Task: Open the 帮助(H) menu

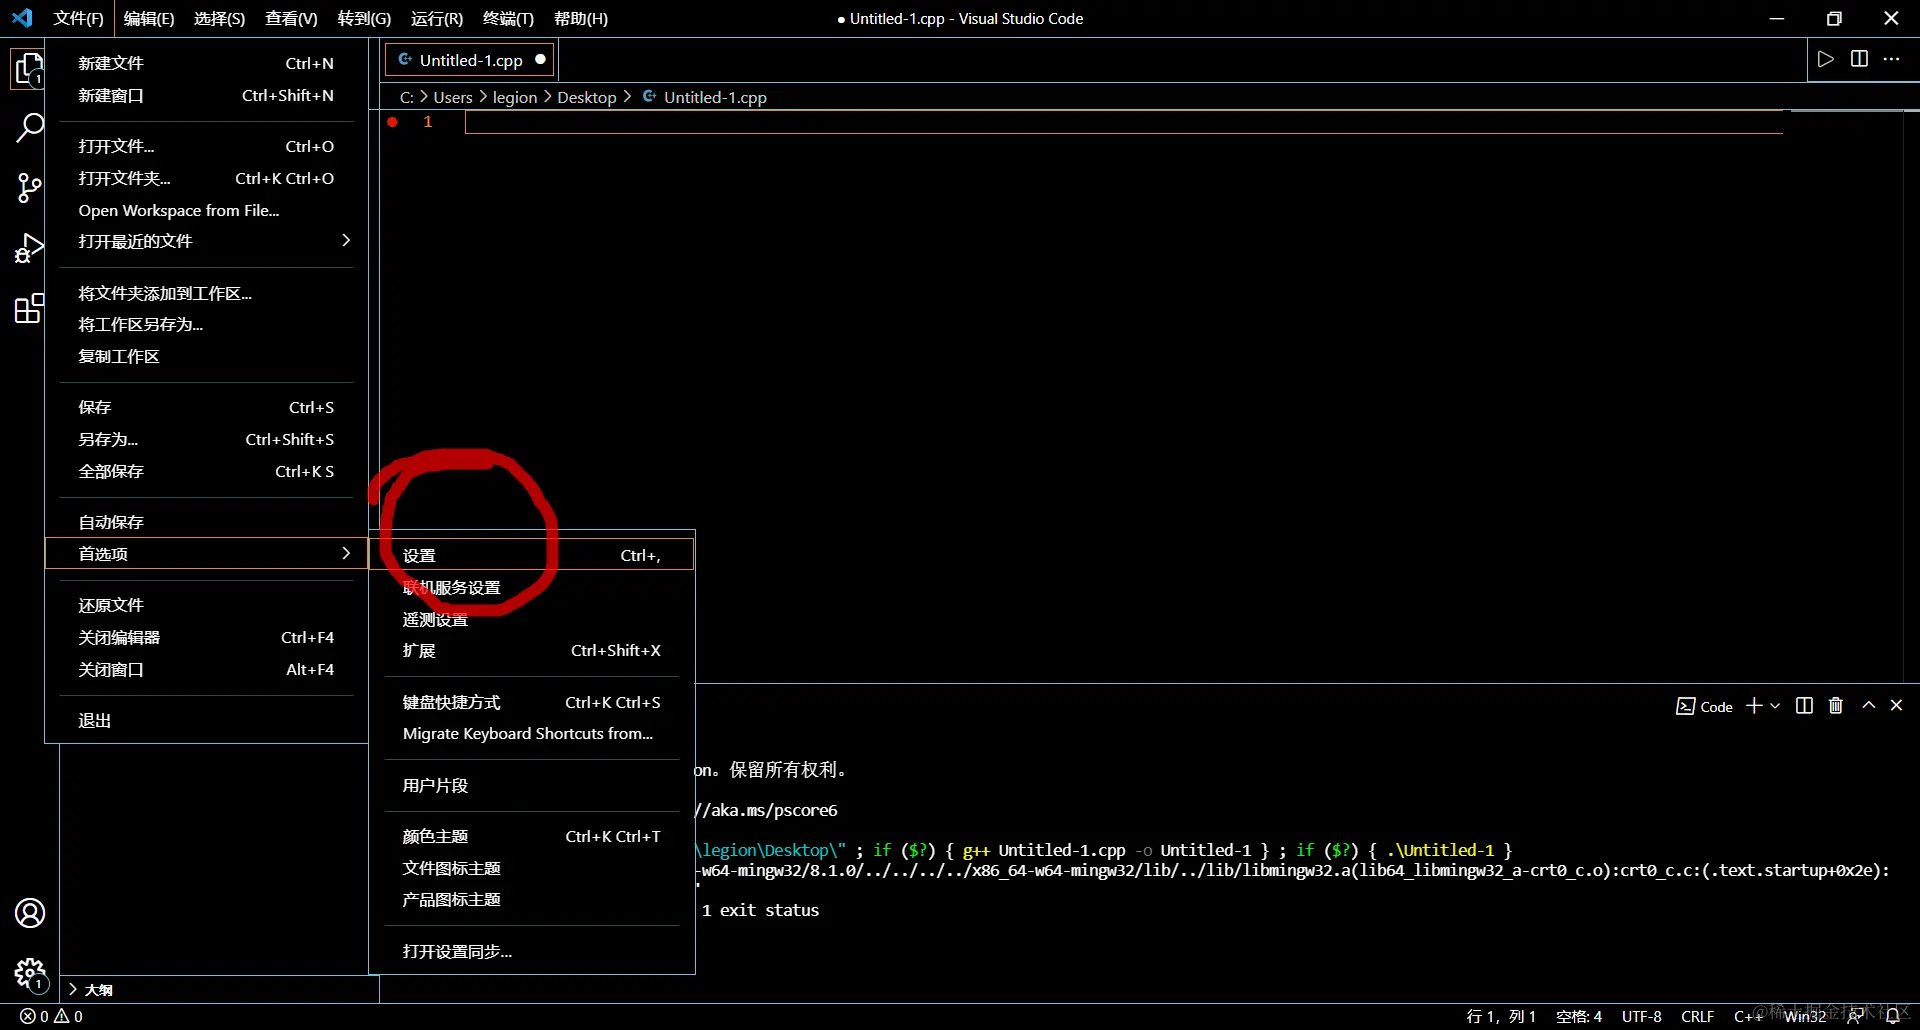Action: tap(580, 18)
